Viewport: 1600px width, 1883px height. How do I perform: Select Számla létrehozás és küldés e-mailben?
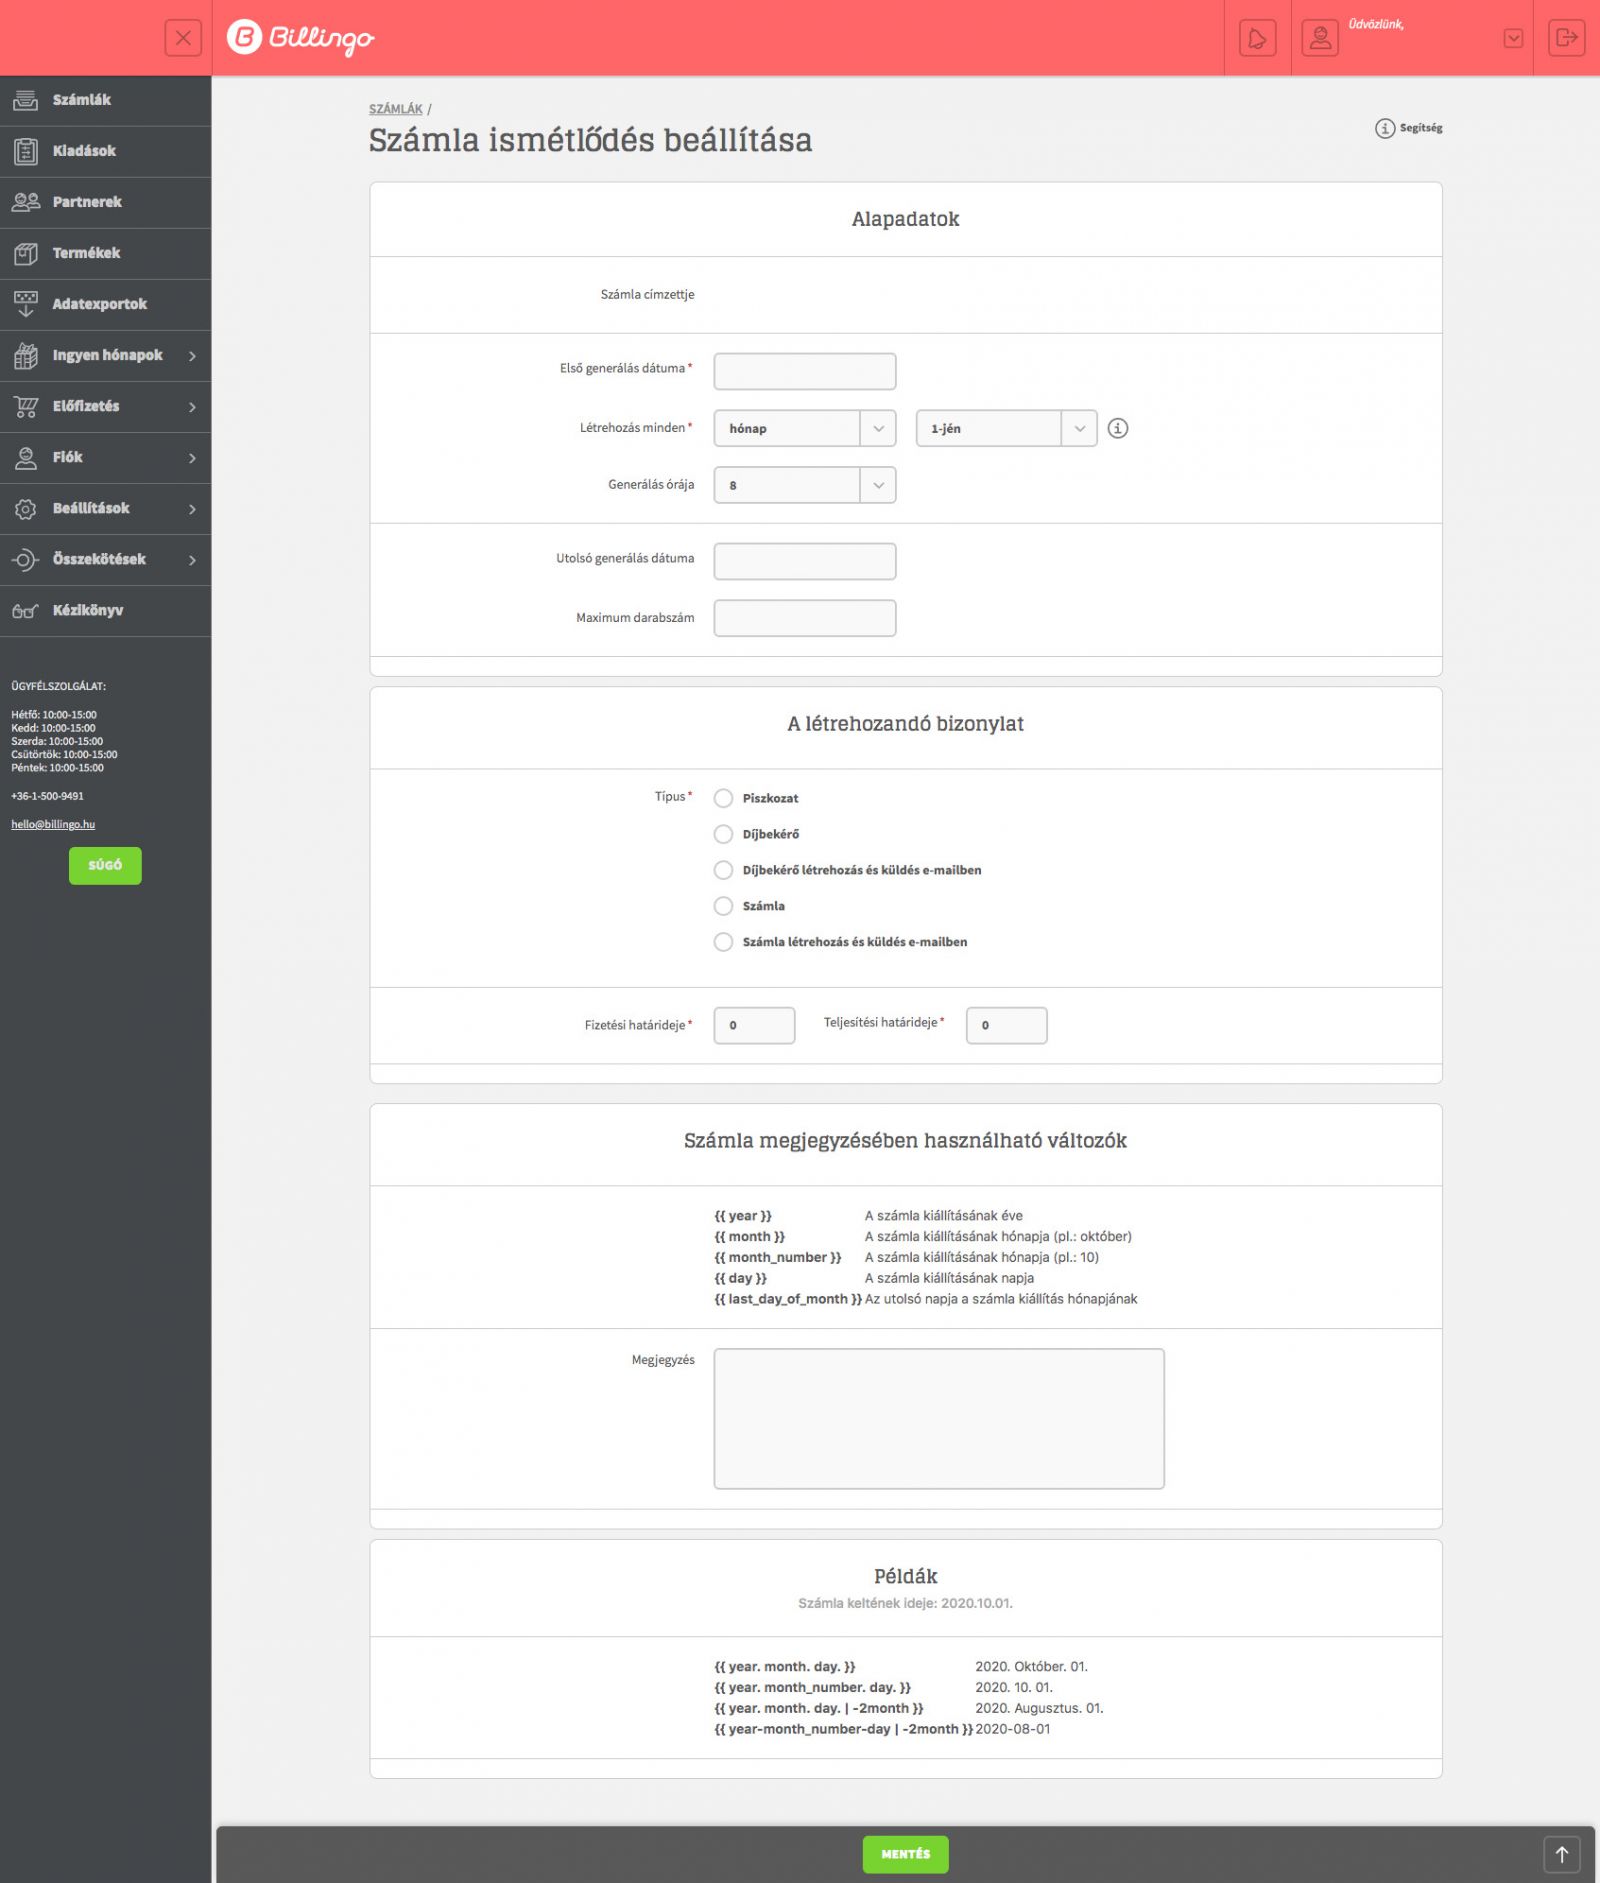[x=723, y=942]
